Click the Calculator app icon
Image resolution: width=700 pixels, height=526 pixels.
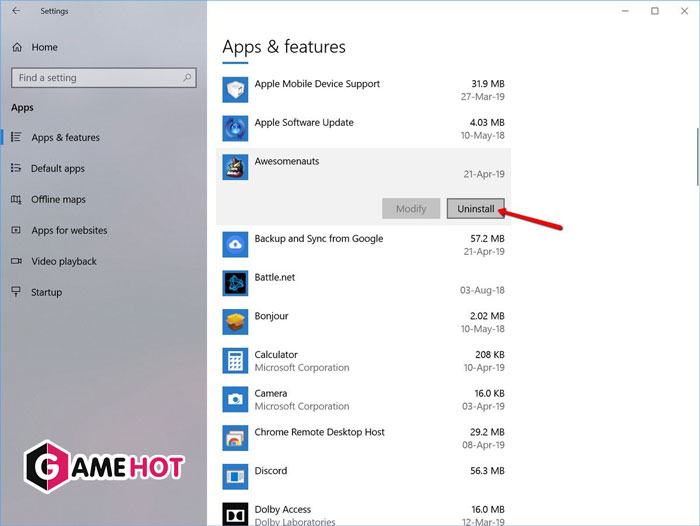pos(235,361)
